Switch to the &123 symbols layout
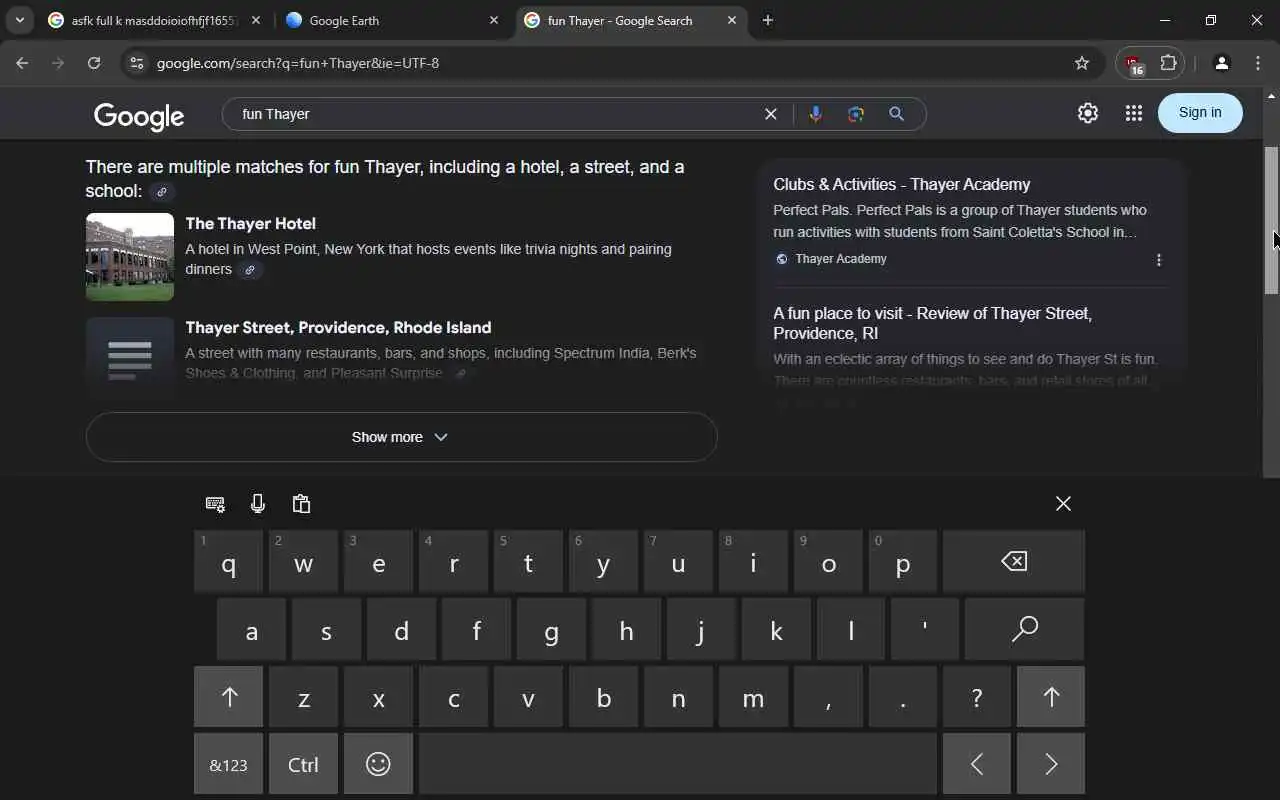 click(229, 765)
